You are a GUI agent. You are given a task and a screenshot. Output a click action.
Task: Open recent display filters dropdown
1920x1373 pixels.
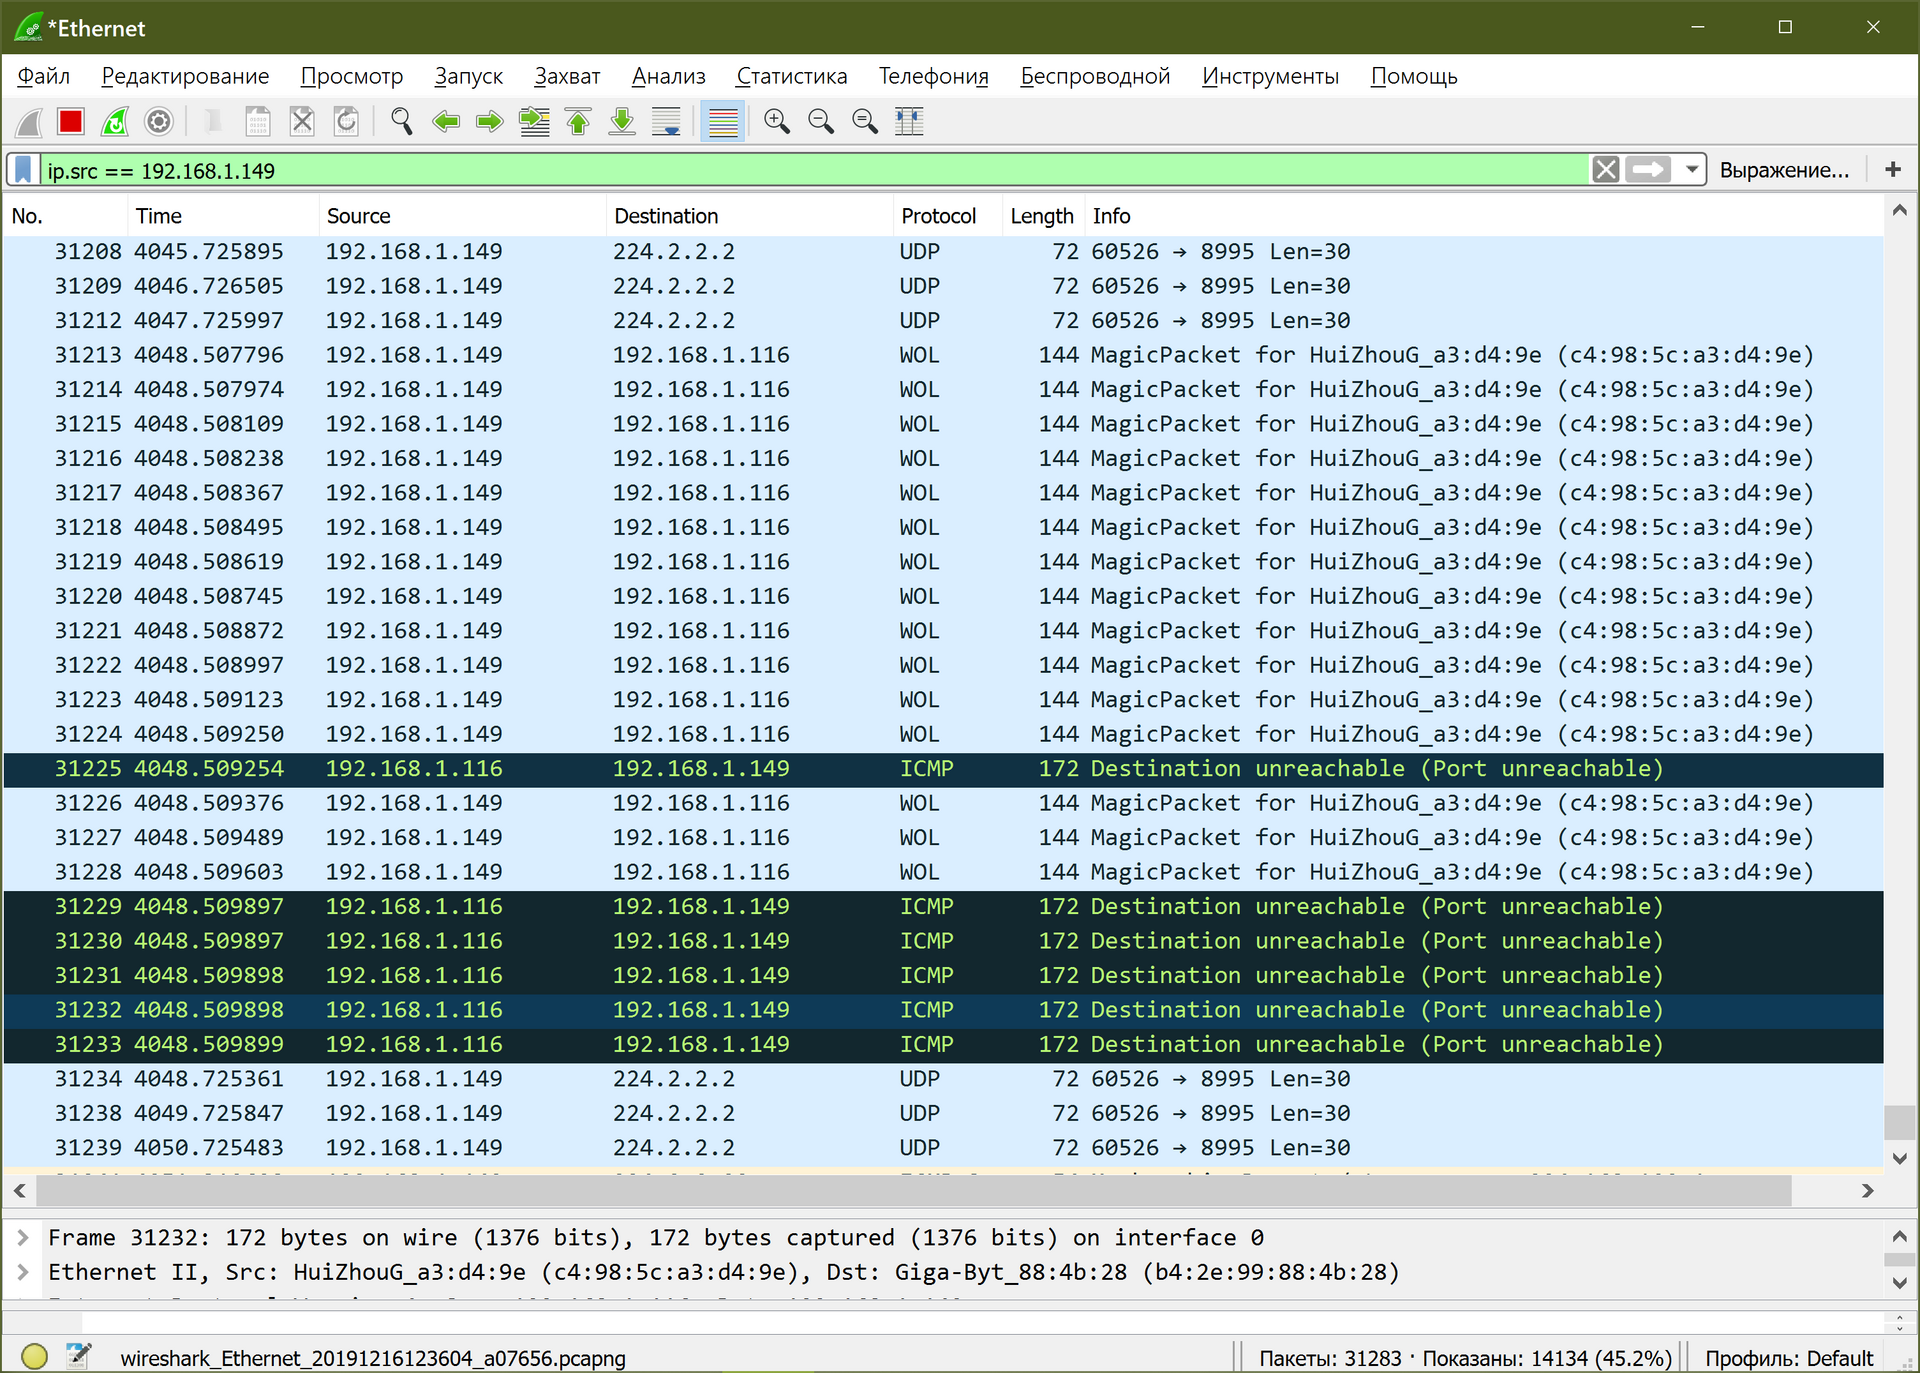[x=1691, y=170]
